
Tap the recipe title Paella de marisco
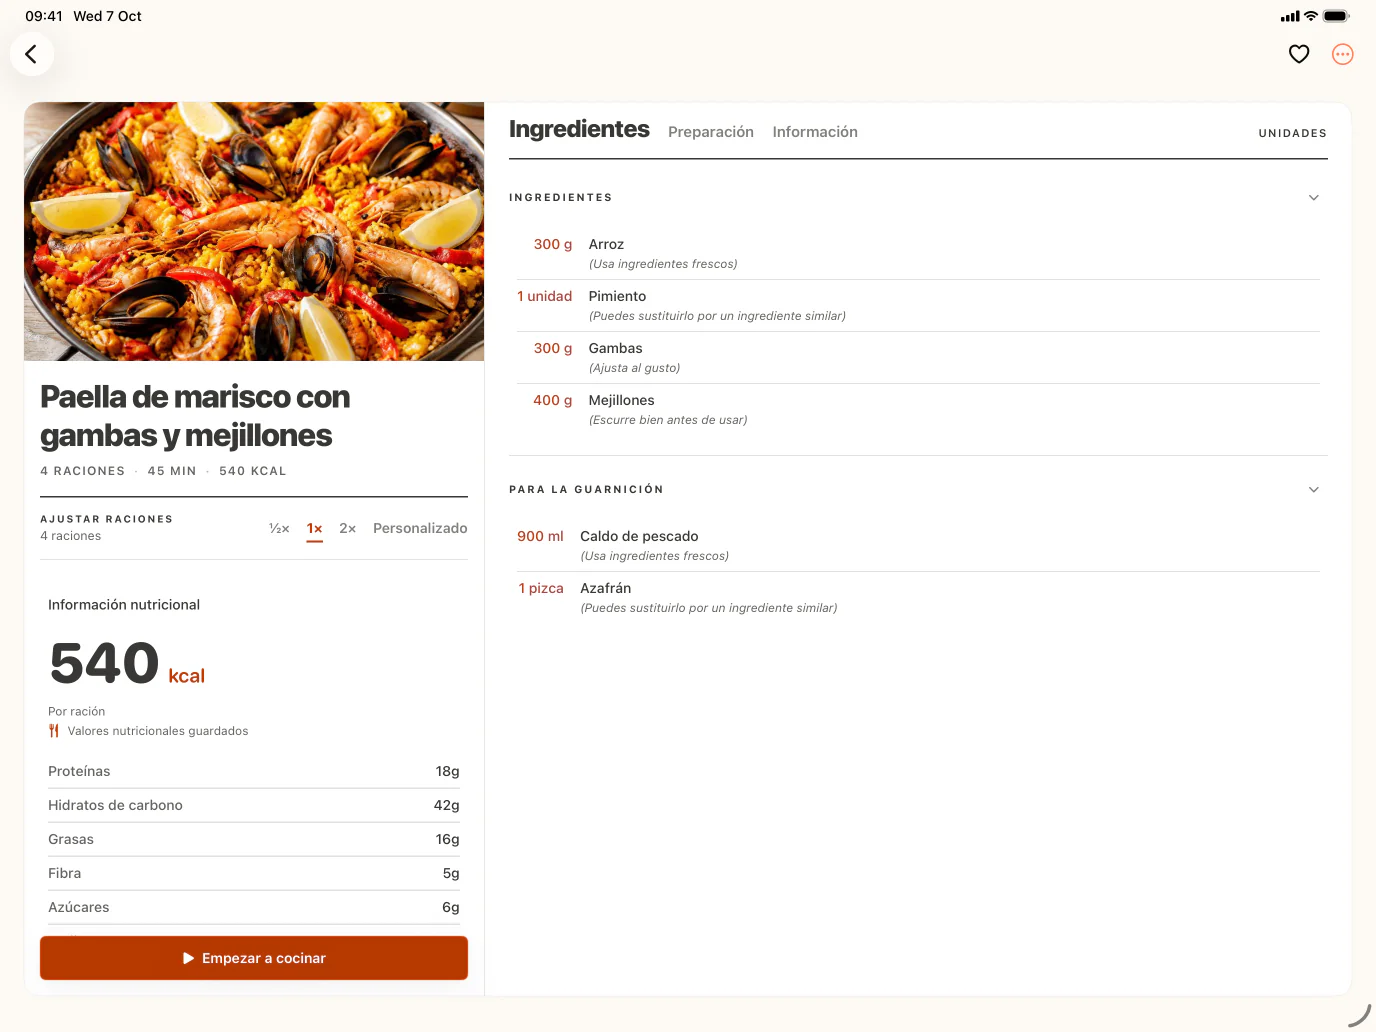[x=195, y=416]
